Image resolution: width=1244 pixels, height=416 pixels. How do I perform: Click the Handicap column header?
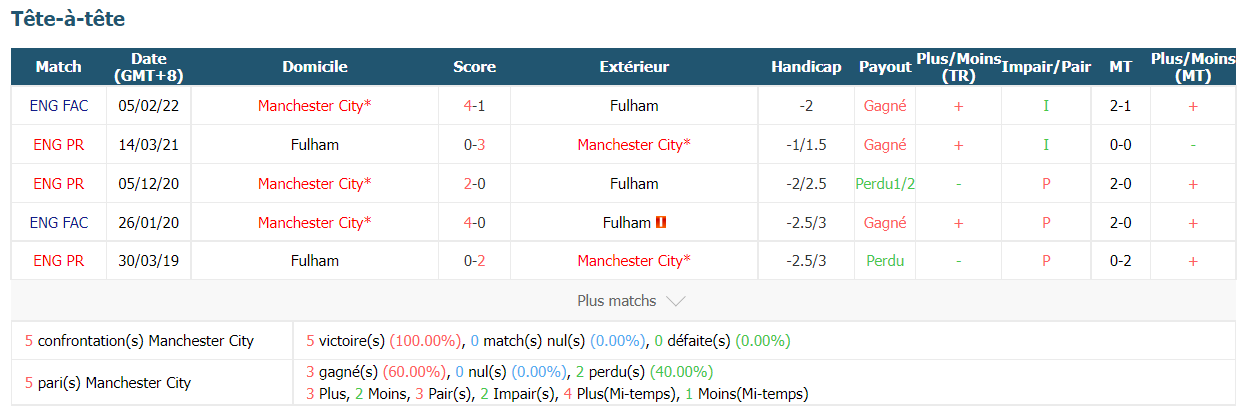pyautogui.click(x=806, y=67)
